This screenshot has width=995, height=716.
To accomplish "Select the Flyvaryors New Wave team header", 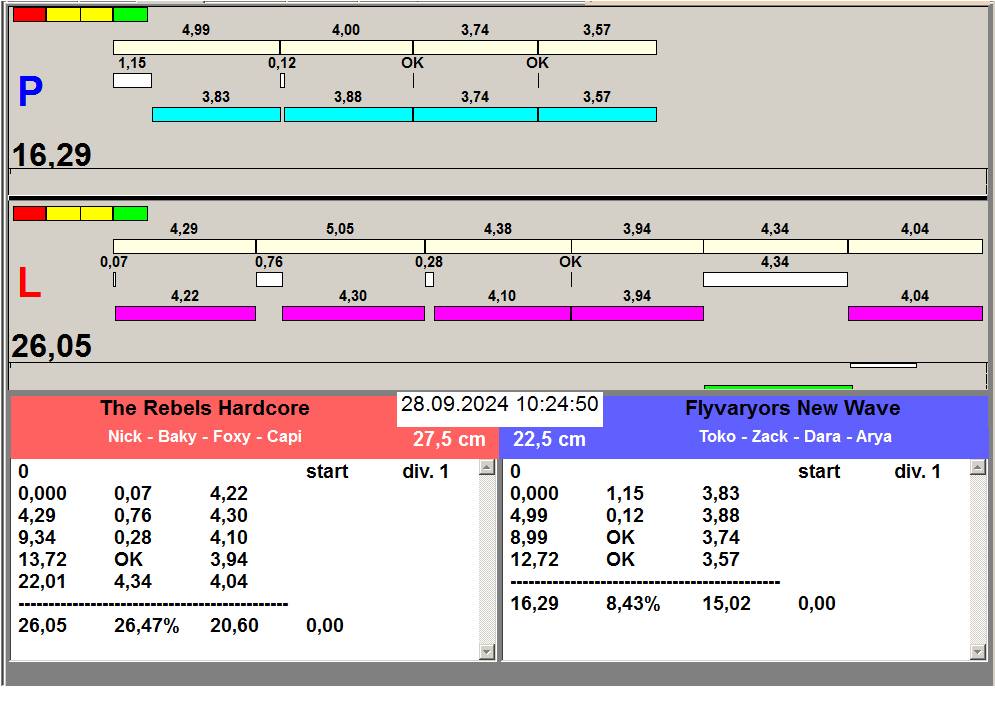I will tap(792, 409).
